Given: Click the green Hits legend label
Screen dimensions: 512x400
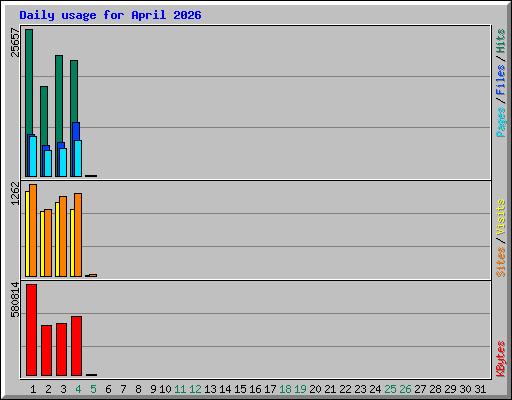Looking at the screenshot, I should (x=500, y=41).
